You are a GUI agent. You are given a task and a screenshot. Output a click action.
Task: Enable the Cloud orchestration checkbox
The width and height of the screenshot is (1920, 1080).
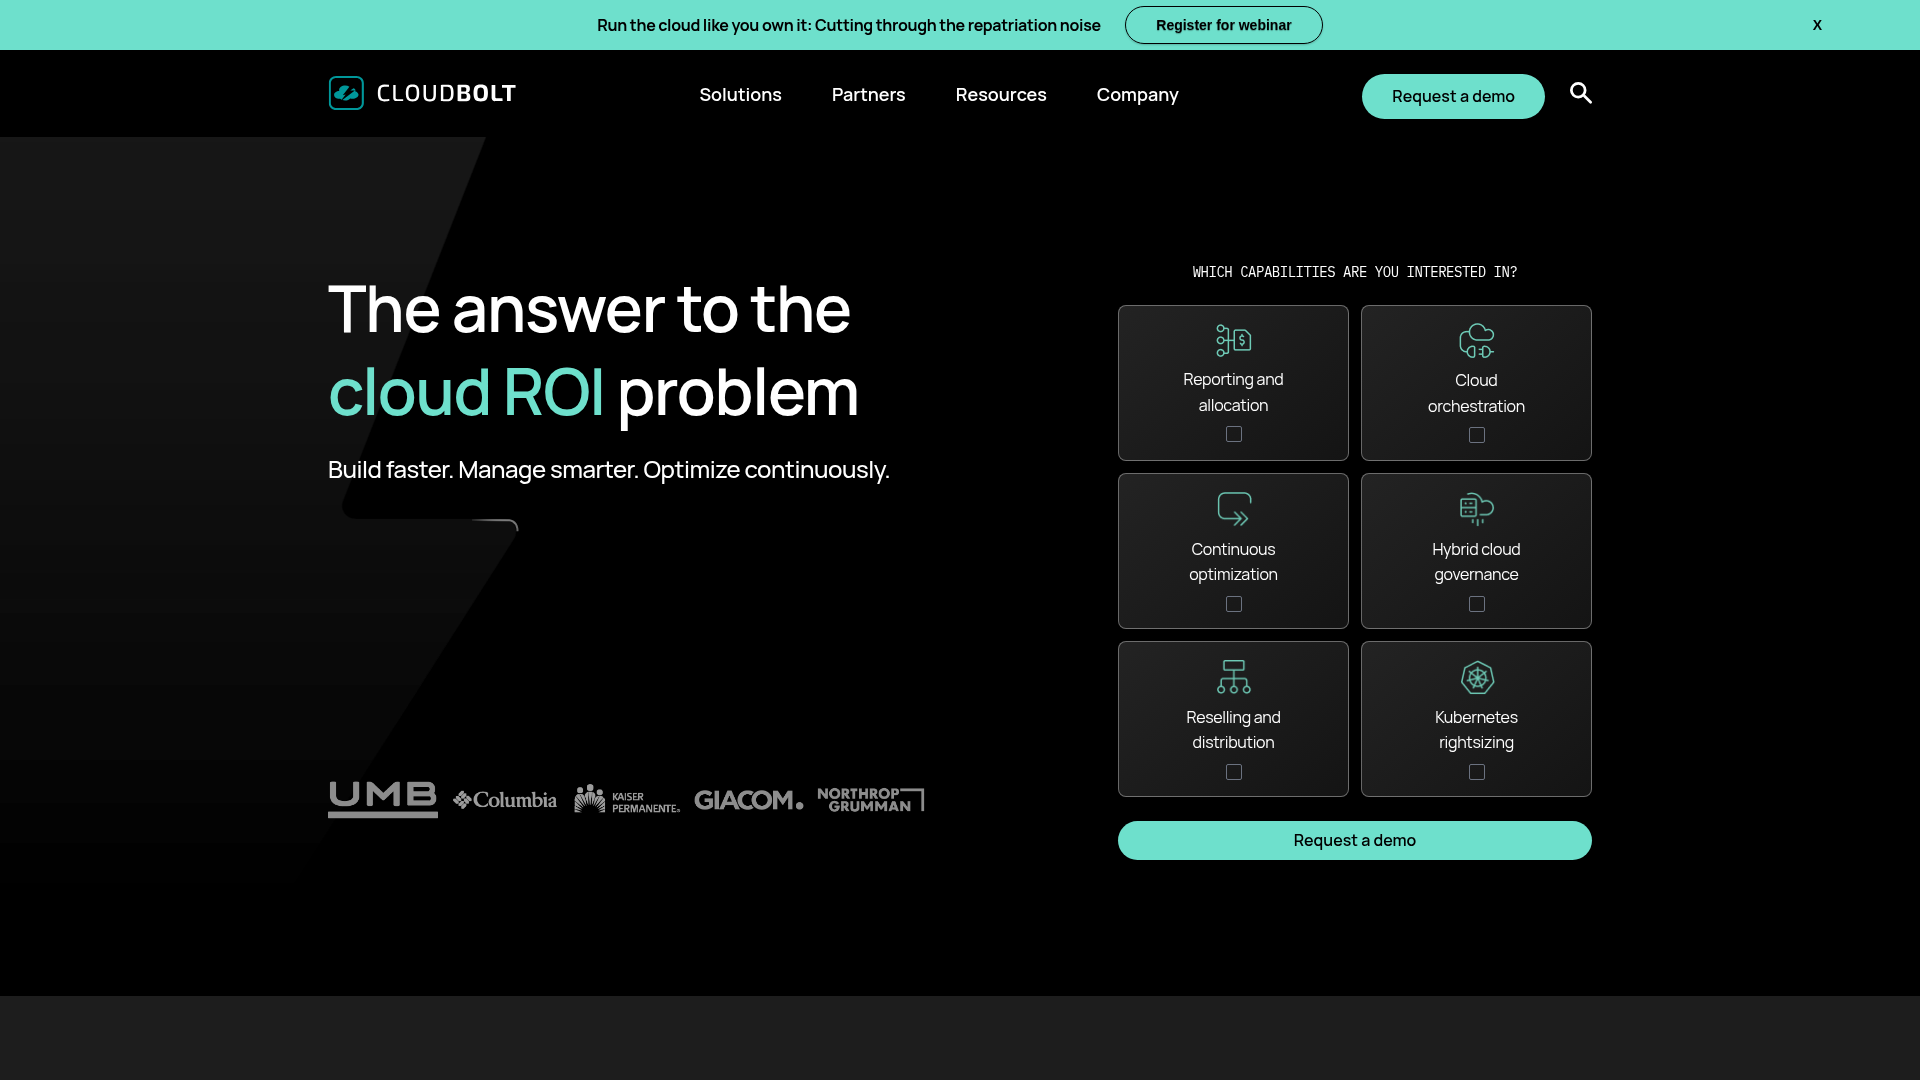click(1476, 435)
